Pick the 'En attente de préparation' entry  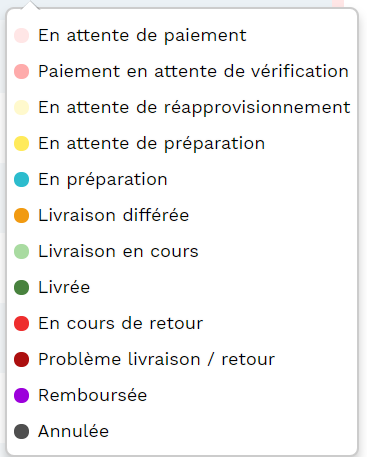click(182, 143)
